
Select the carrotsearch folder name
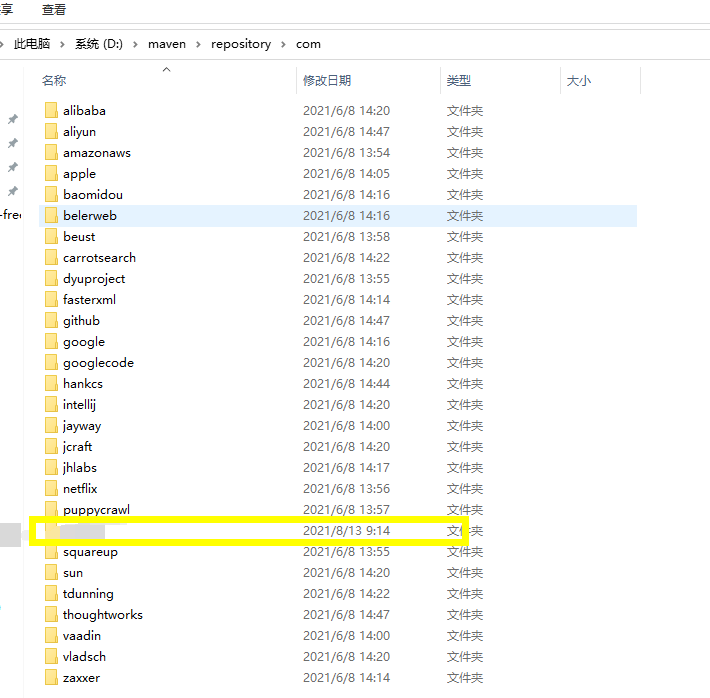pos(100,258)
